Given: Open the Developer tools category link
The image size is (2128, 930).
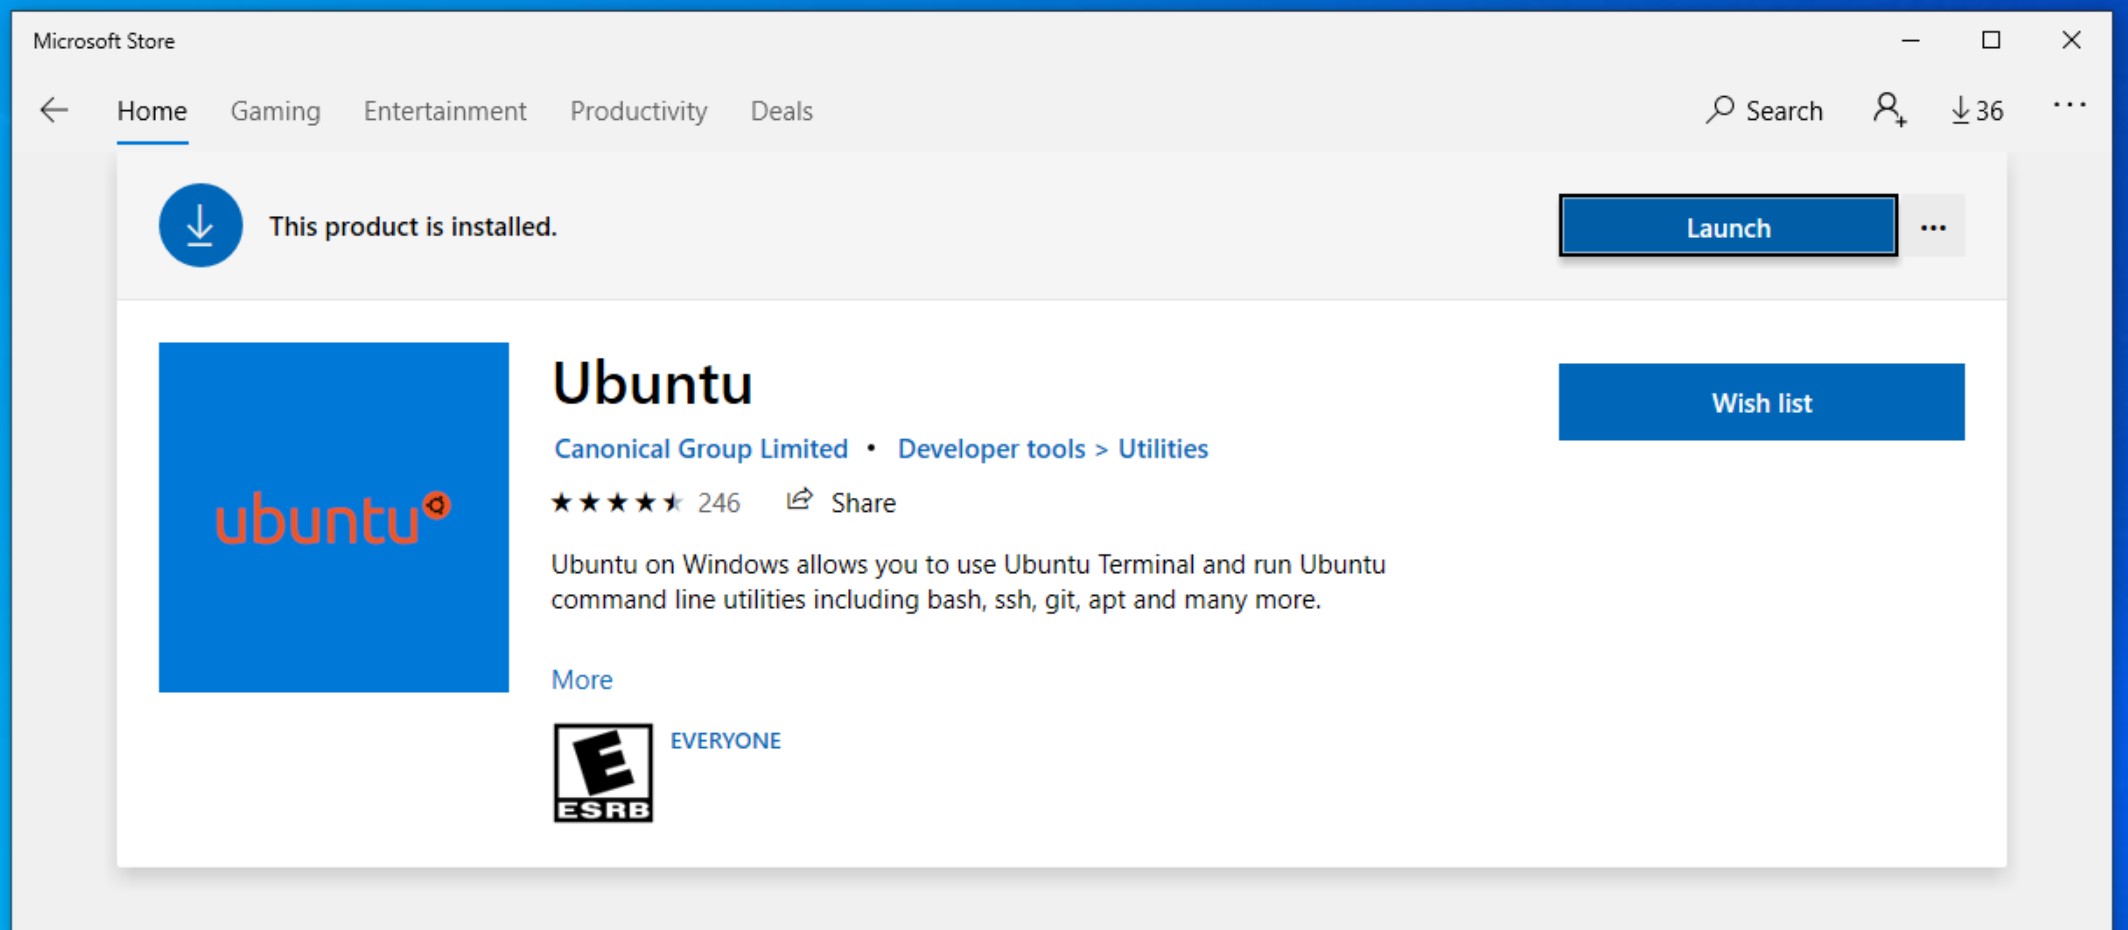Looking at the screenshot, I should point(991,449).
